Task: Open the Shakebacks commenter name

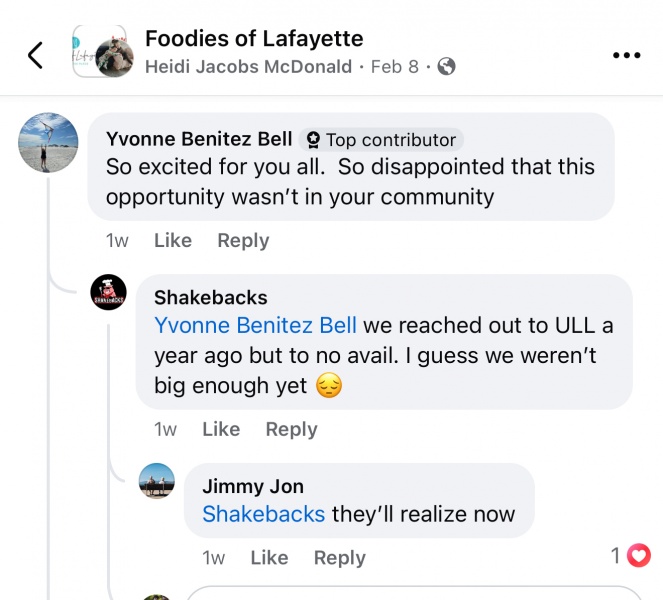Action: coord(211,297)
